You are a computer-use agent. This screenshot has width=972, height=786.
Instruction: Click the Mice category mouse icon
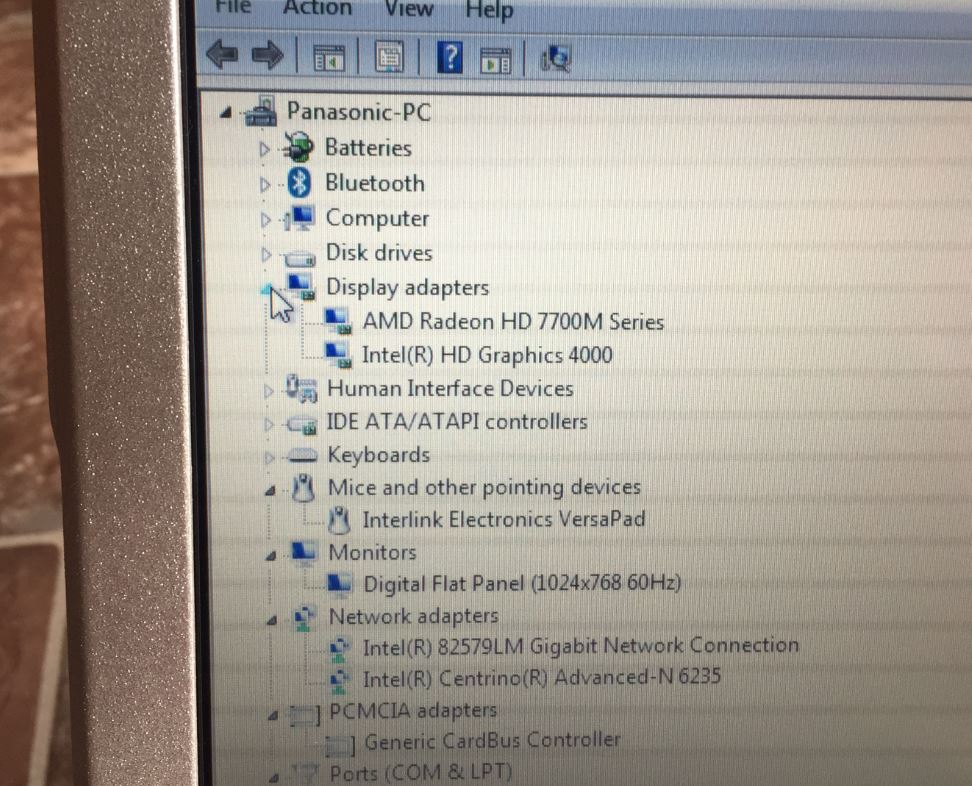tap(304, 488)
